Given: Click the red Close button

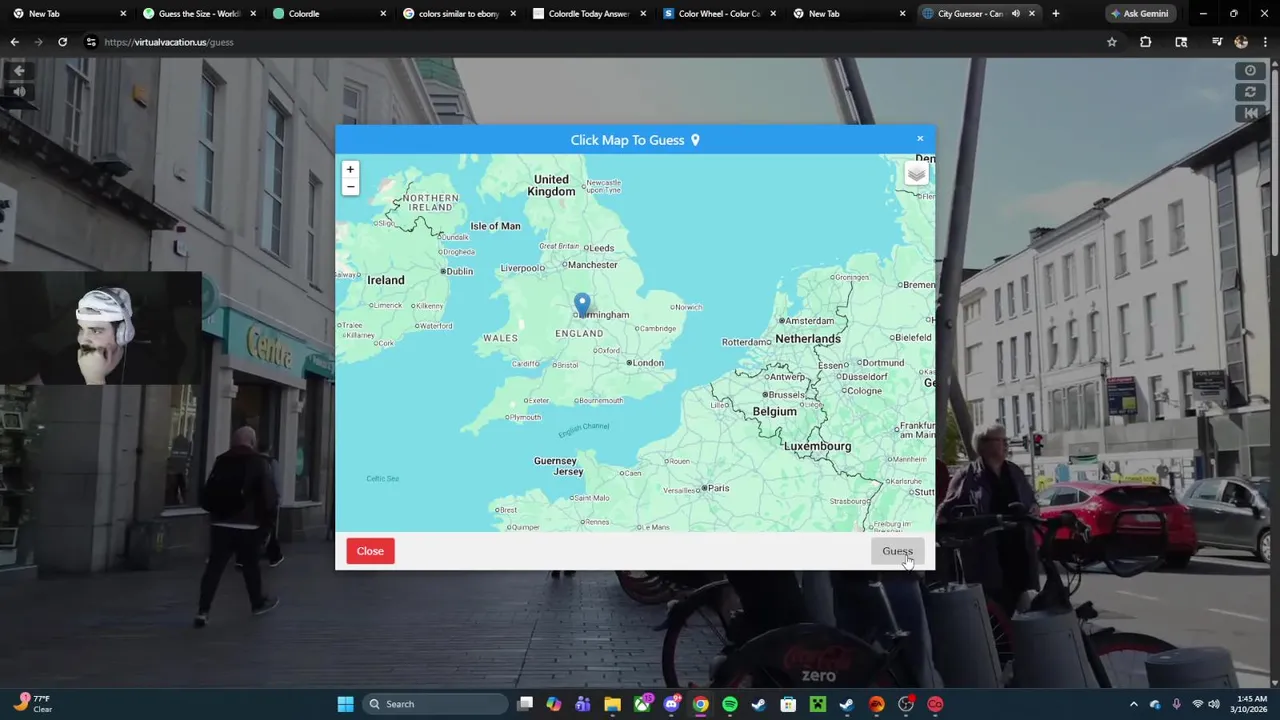Looking at the screenshot, I should (370, 551).
